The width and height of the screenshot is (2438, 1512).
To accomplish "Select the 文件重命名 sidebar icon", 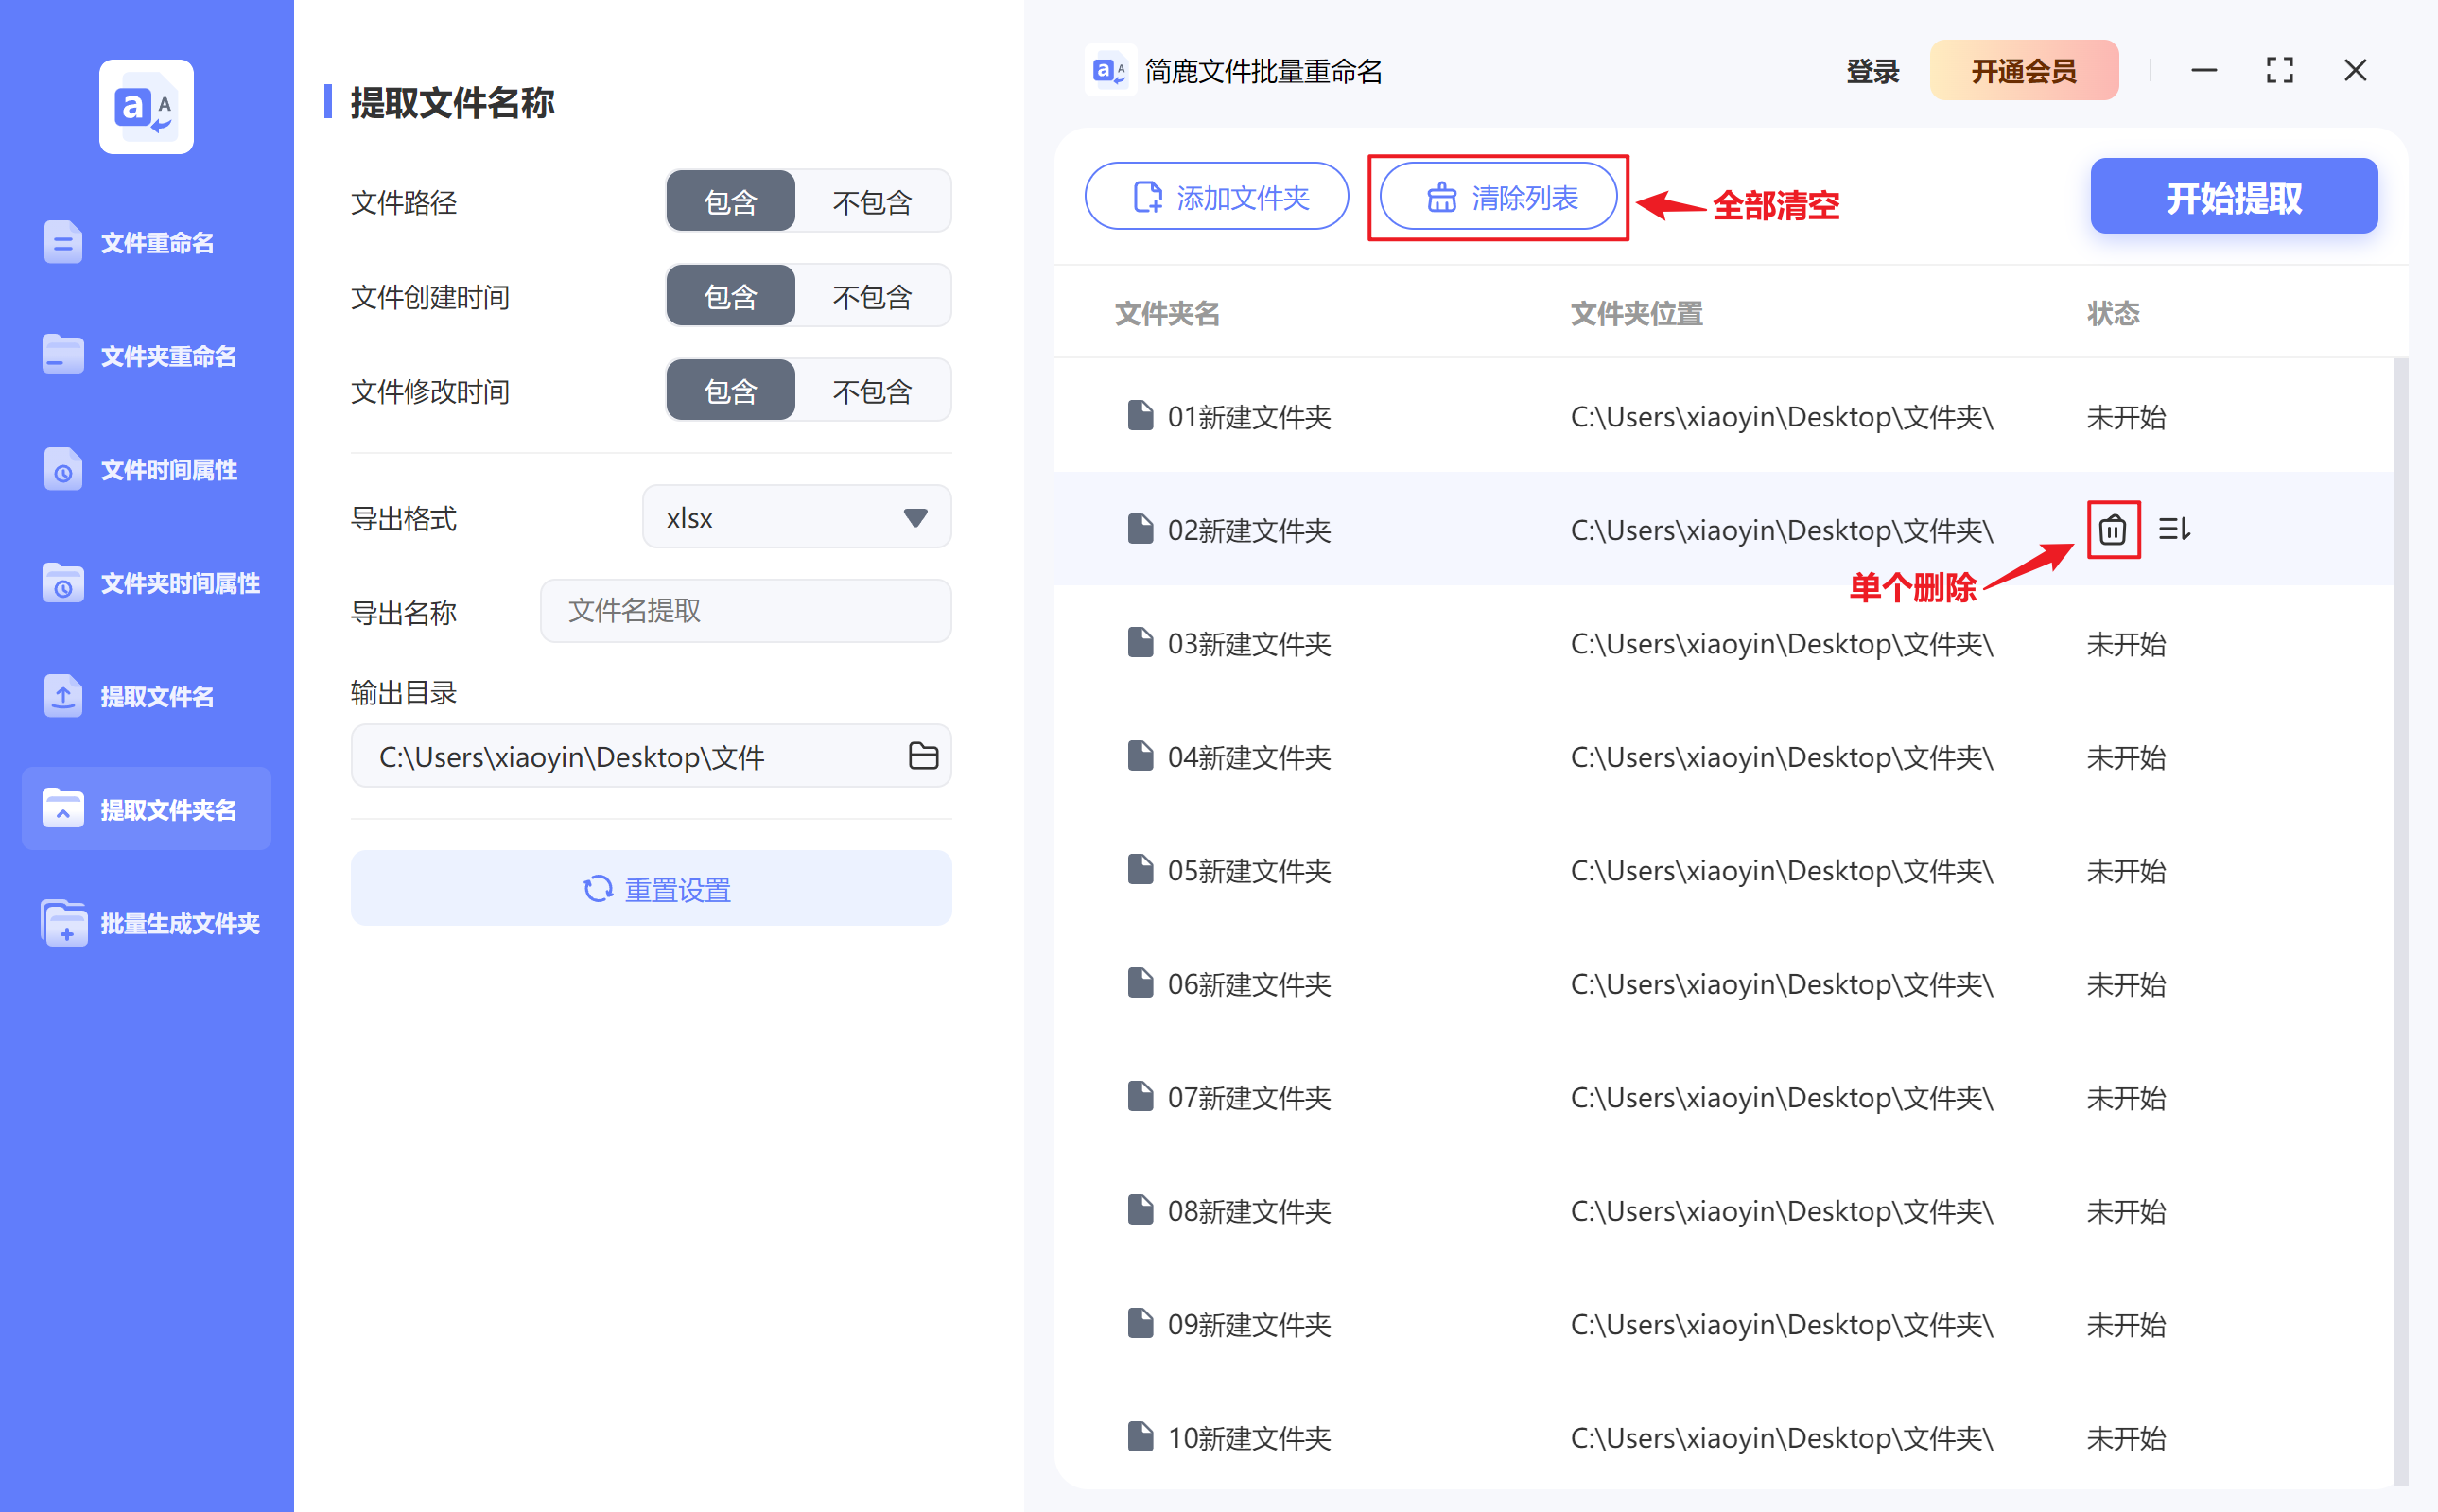I will coord(62,241).
